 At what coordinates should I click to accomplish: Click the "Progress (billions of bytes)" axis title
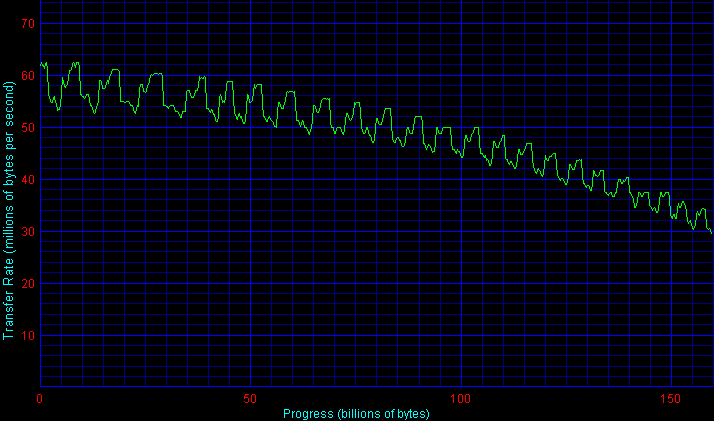356,413
